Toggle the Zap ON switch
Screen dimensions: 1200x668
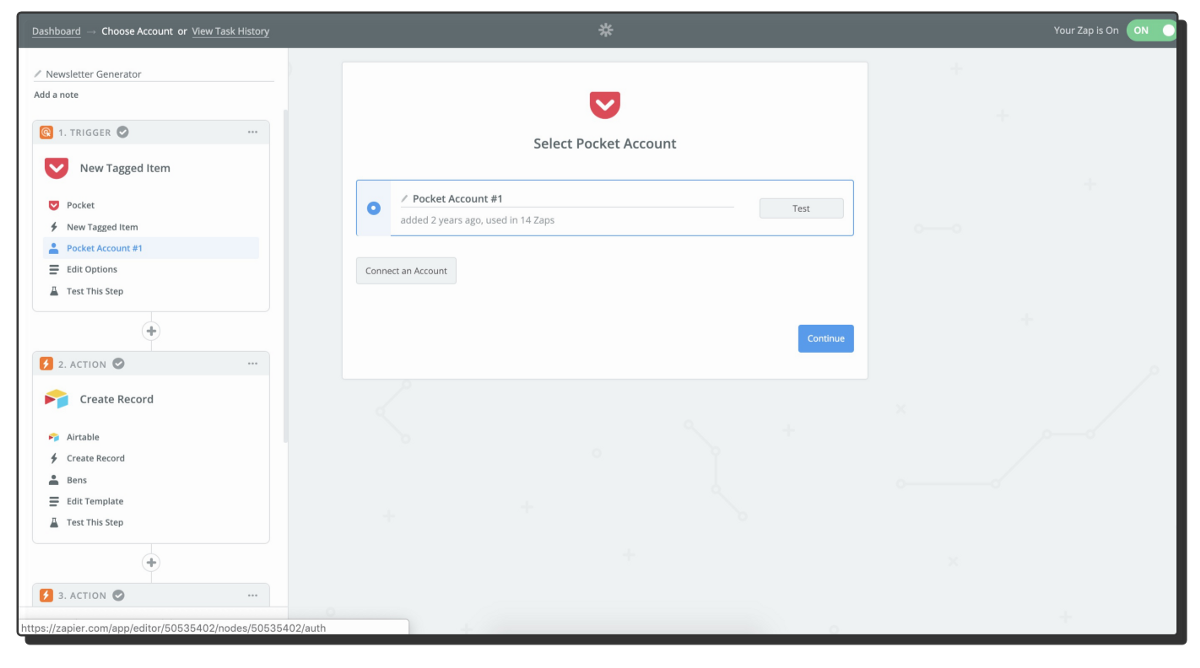1152,30
